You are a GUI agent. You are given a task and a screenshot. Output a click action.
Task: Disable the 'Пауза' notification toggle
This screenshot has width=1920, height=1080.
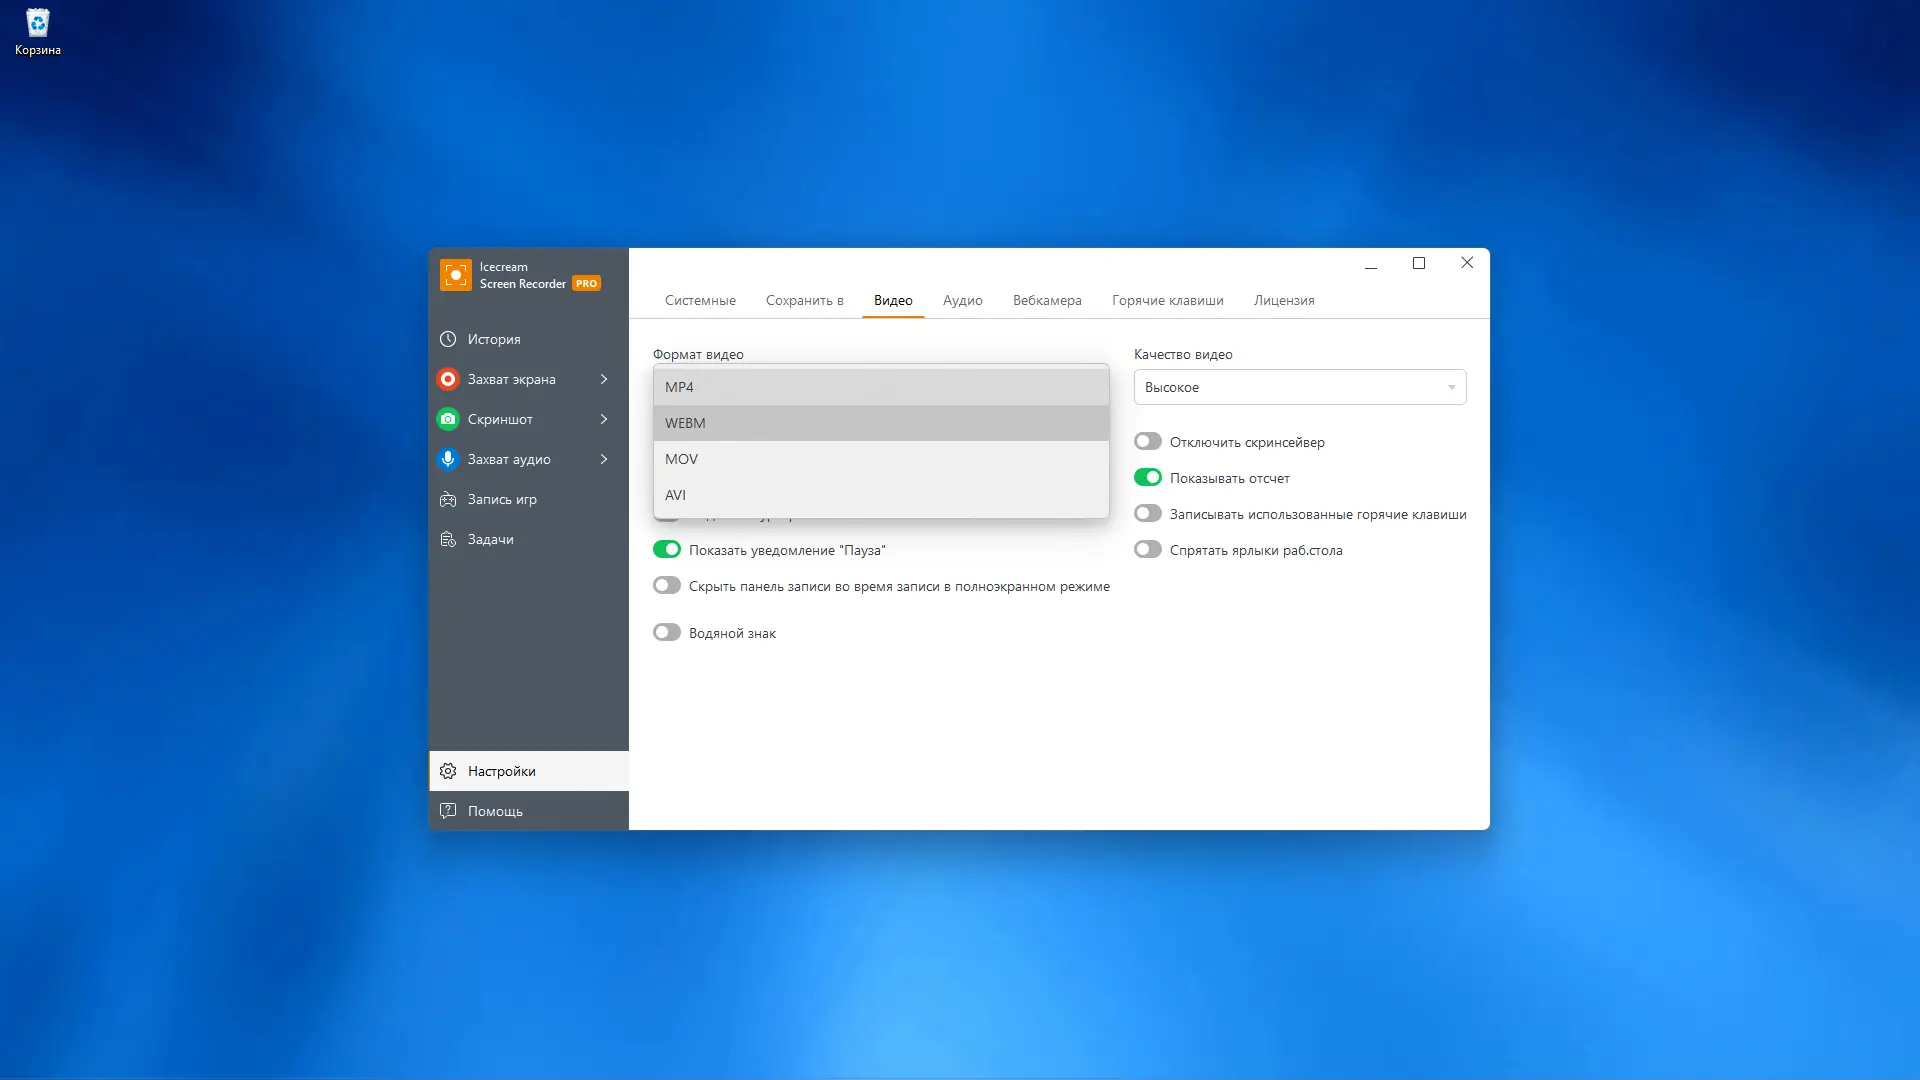(x=667, y=550)
